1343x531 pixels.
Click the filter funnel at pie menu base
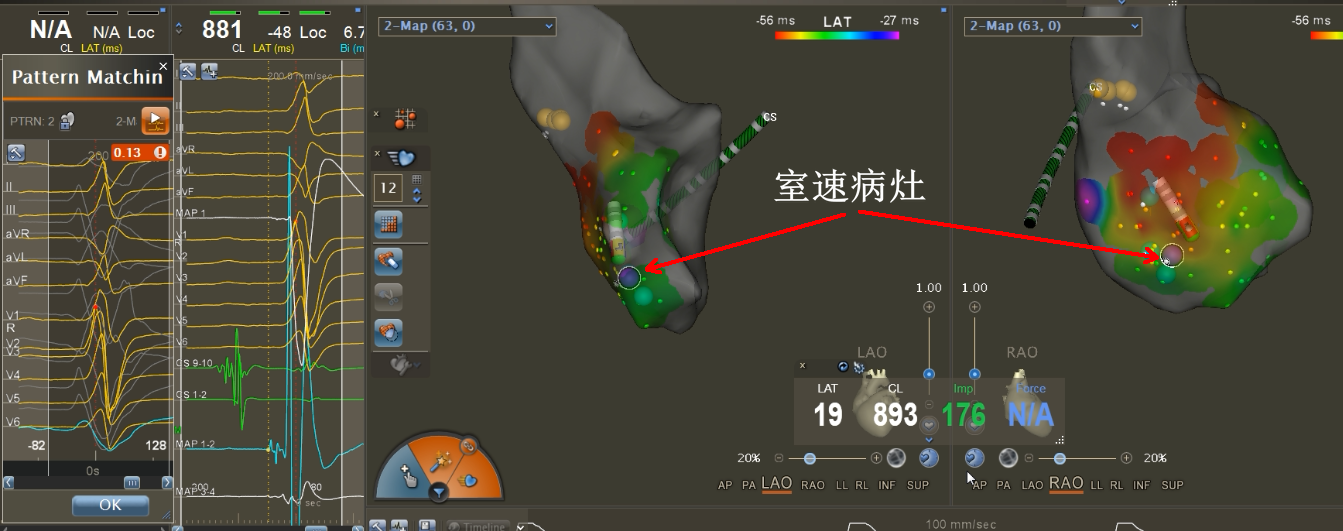point(439,493)
